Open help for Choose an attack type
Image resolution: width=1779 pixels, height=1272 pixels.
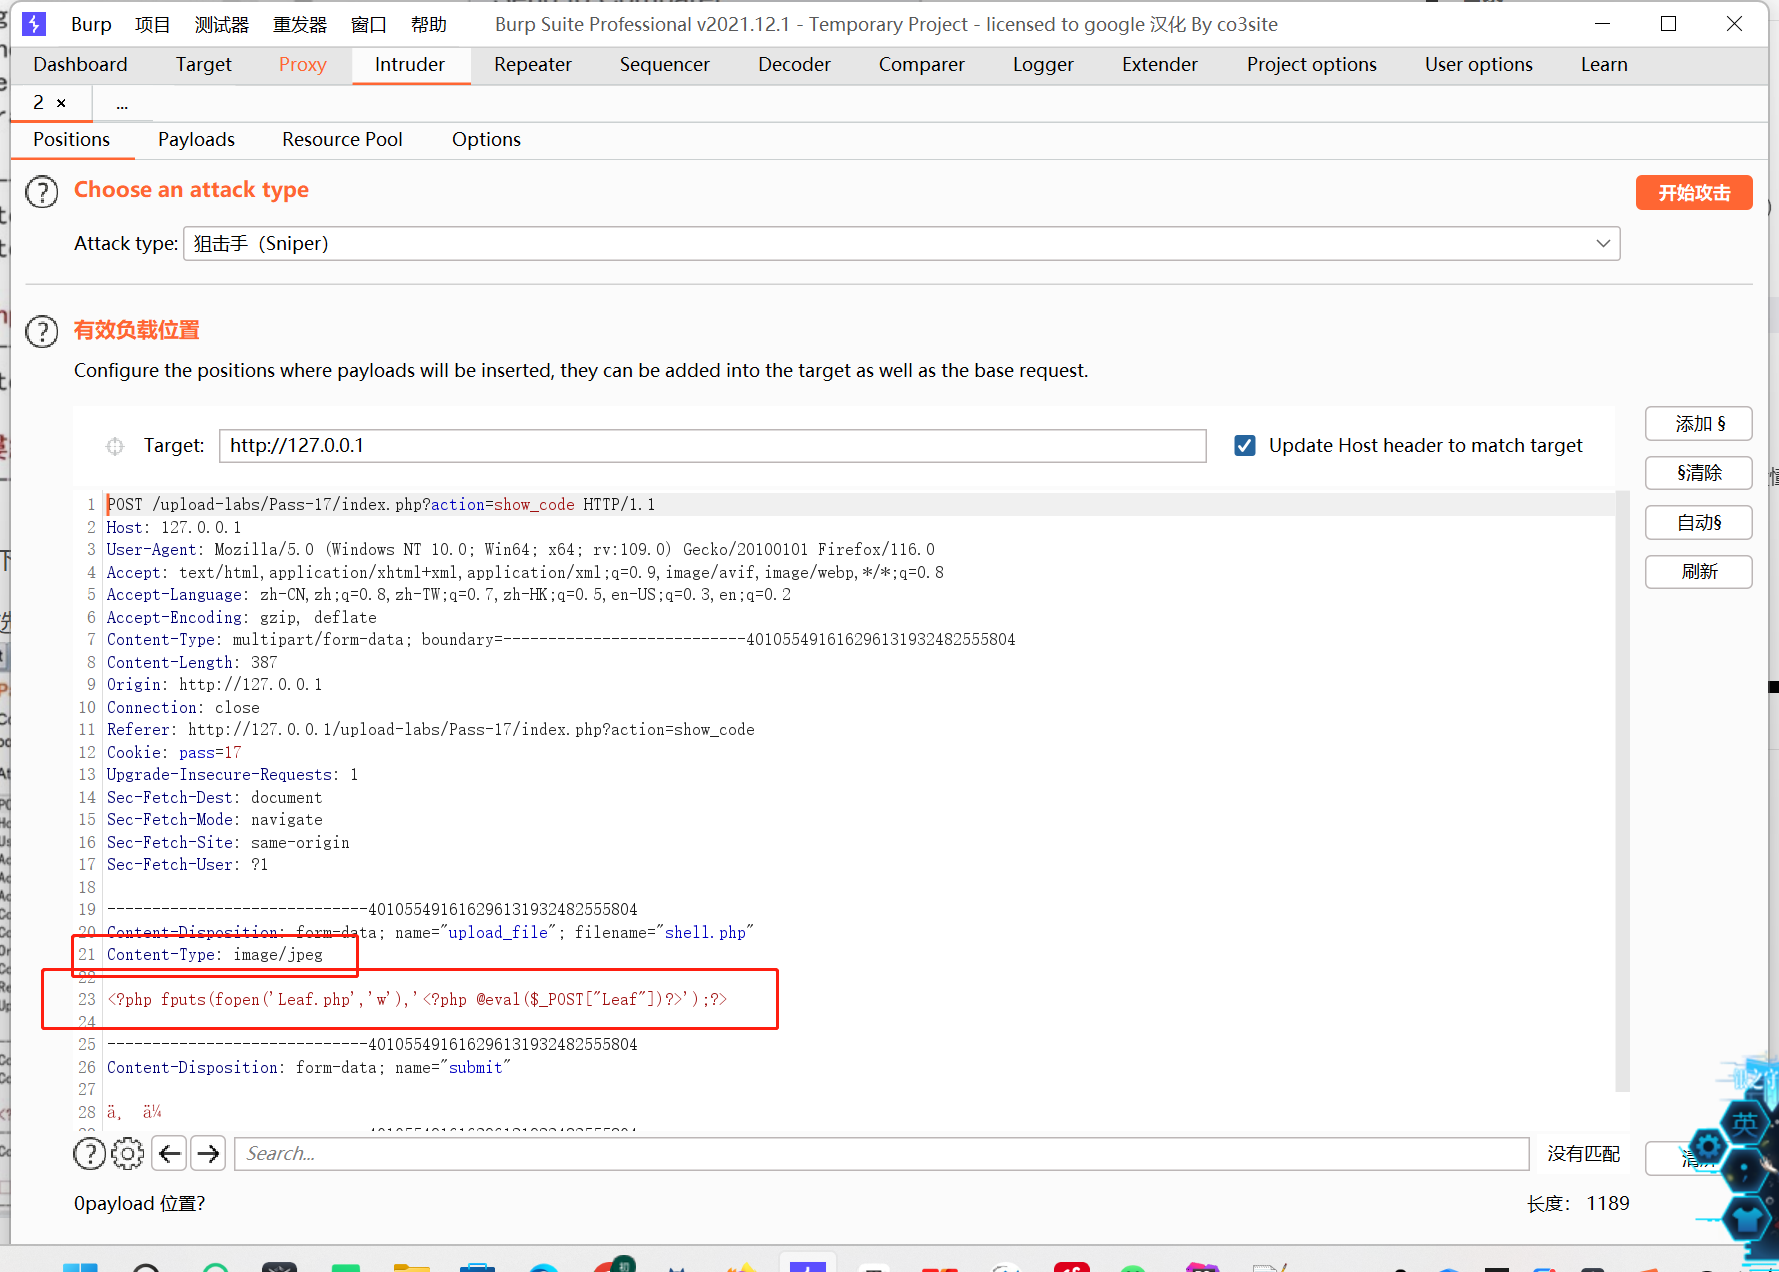(x=42, y=191)
